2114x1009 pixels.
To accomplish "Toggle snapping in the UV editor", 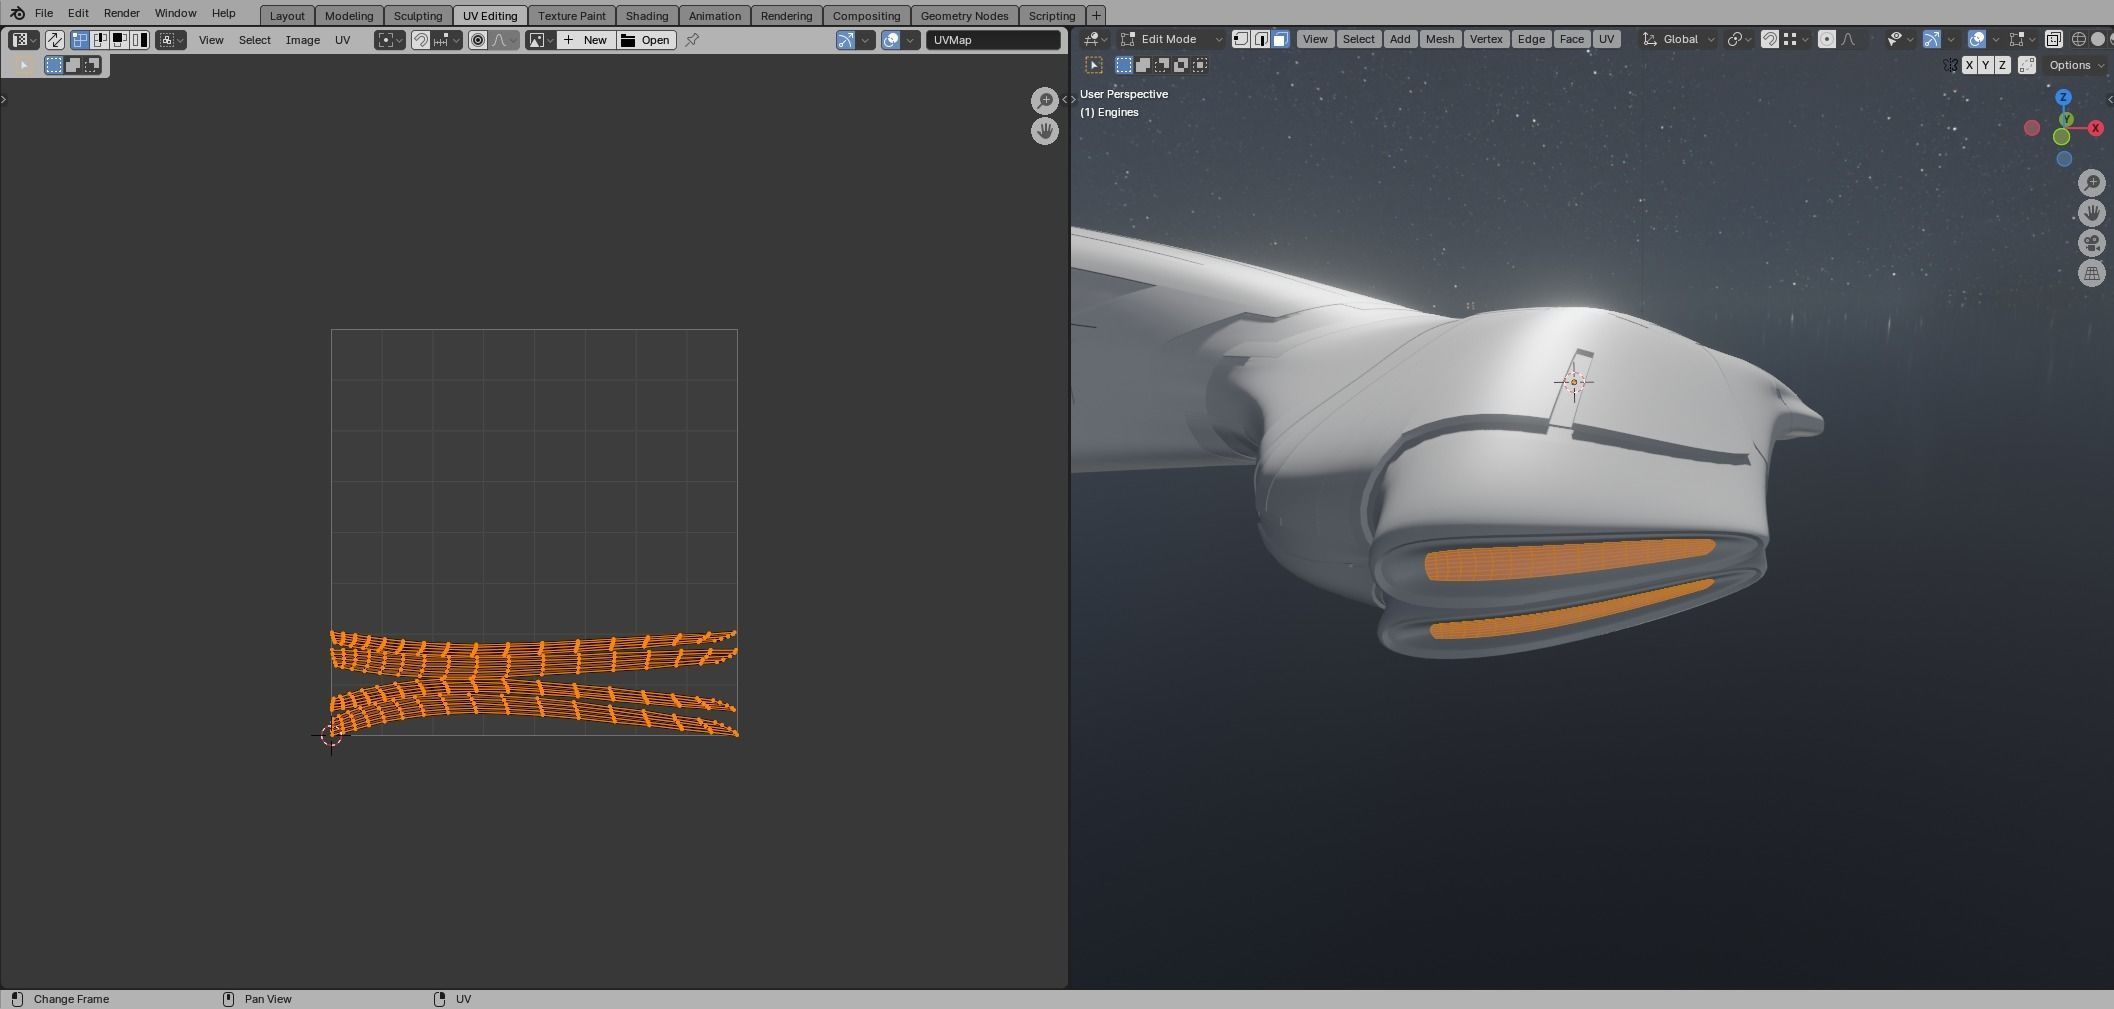I will coord(421,40).
